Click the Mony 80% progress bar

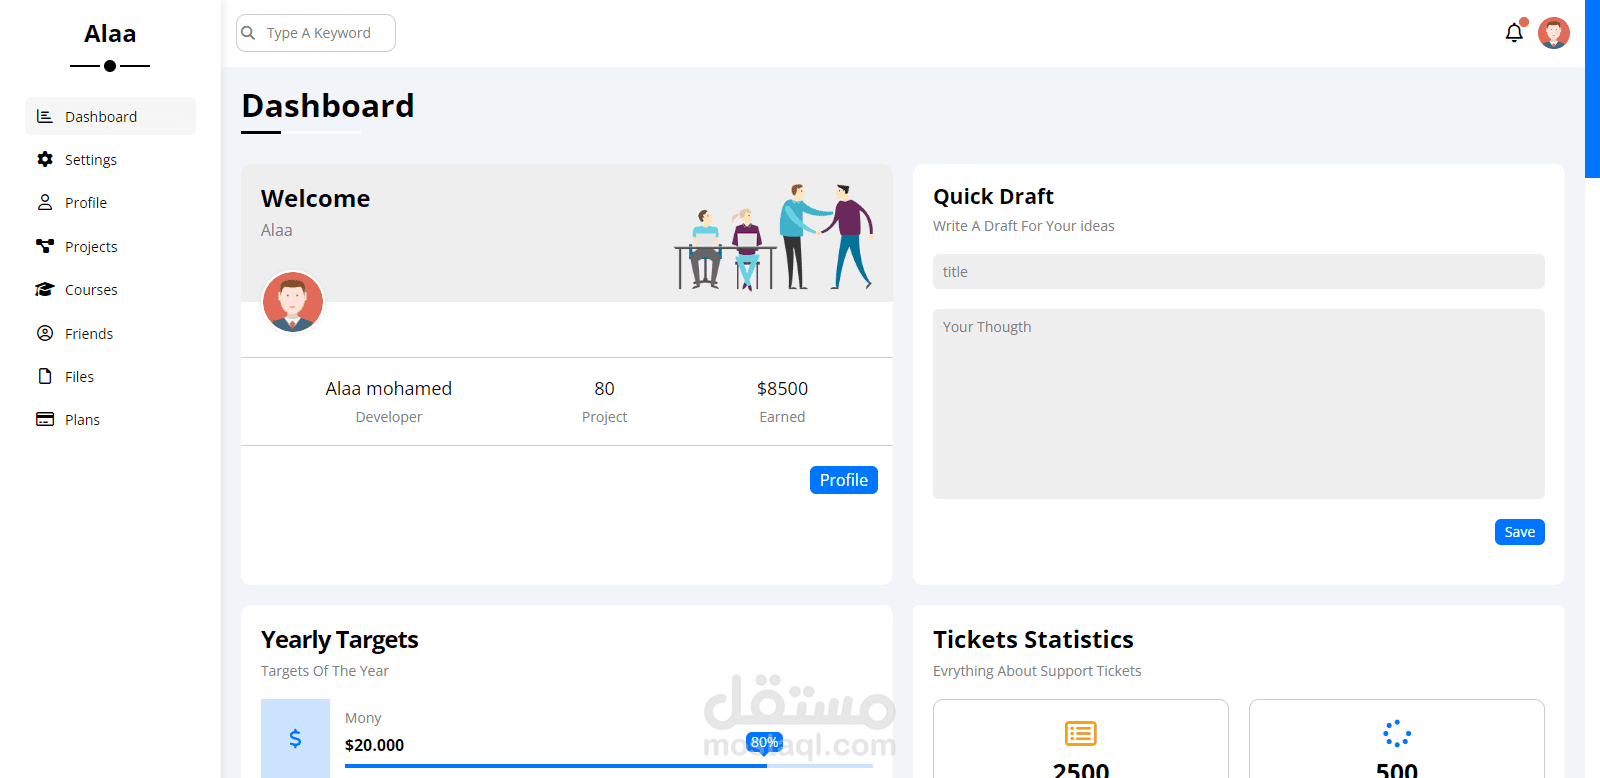click(609, 766)
